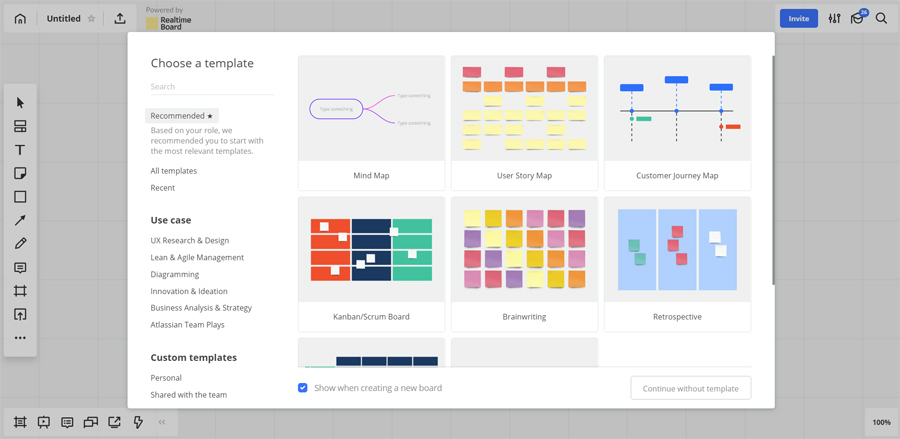Open the Comment tool
This screenshot has width=900, height=439.
[20, 268]
